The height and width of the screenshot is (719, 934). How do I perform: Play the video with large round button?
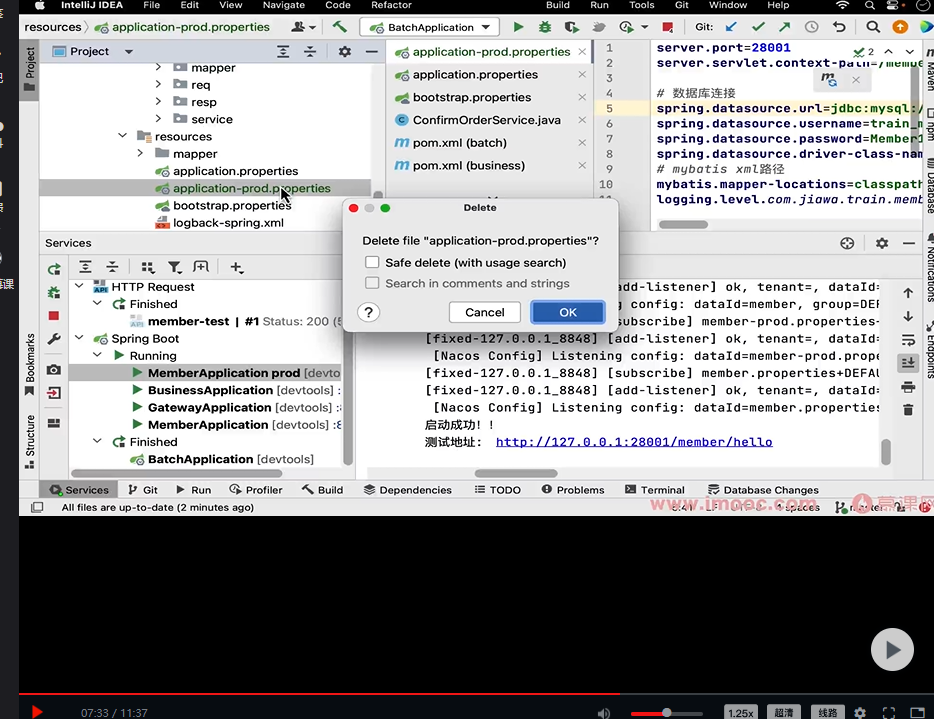(892, 649)
